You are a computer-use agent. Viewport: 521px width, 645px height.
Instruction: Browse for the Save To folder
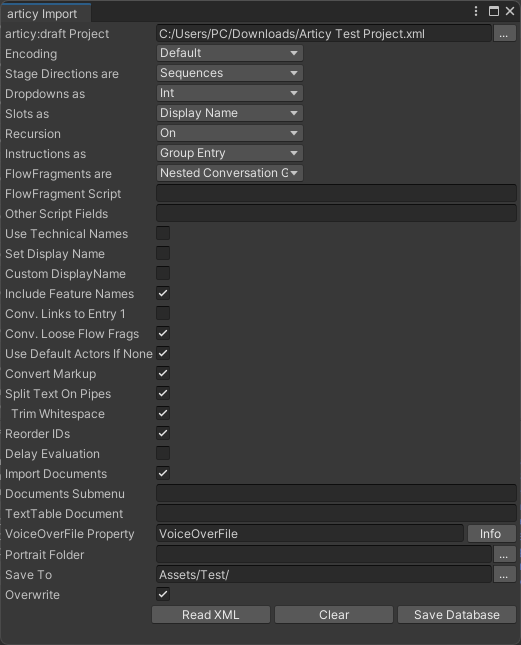[504, 575]
